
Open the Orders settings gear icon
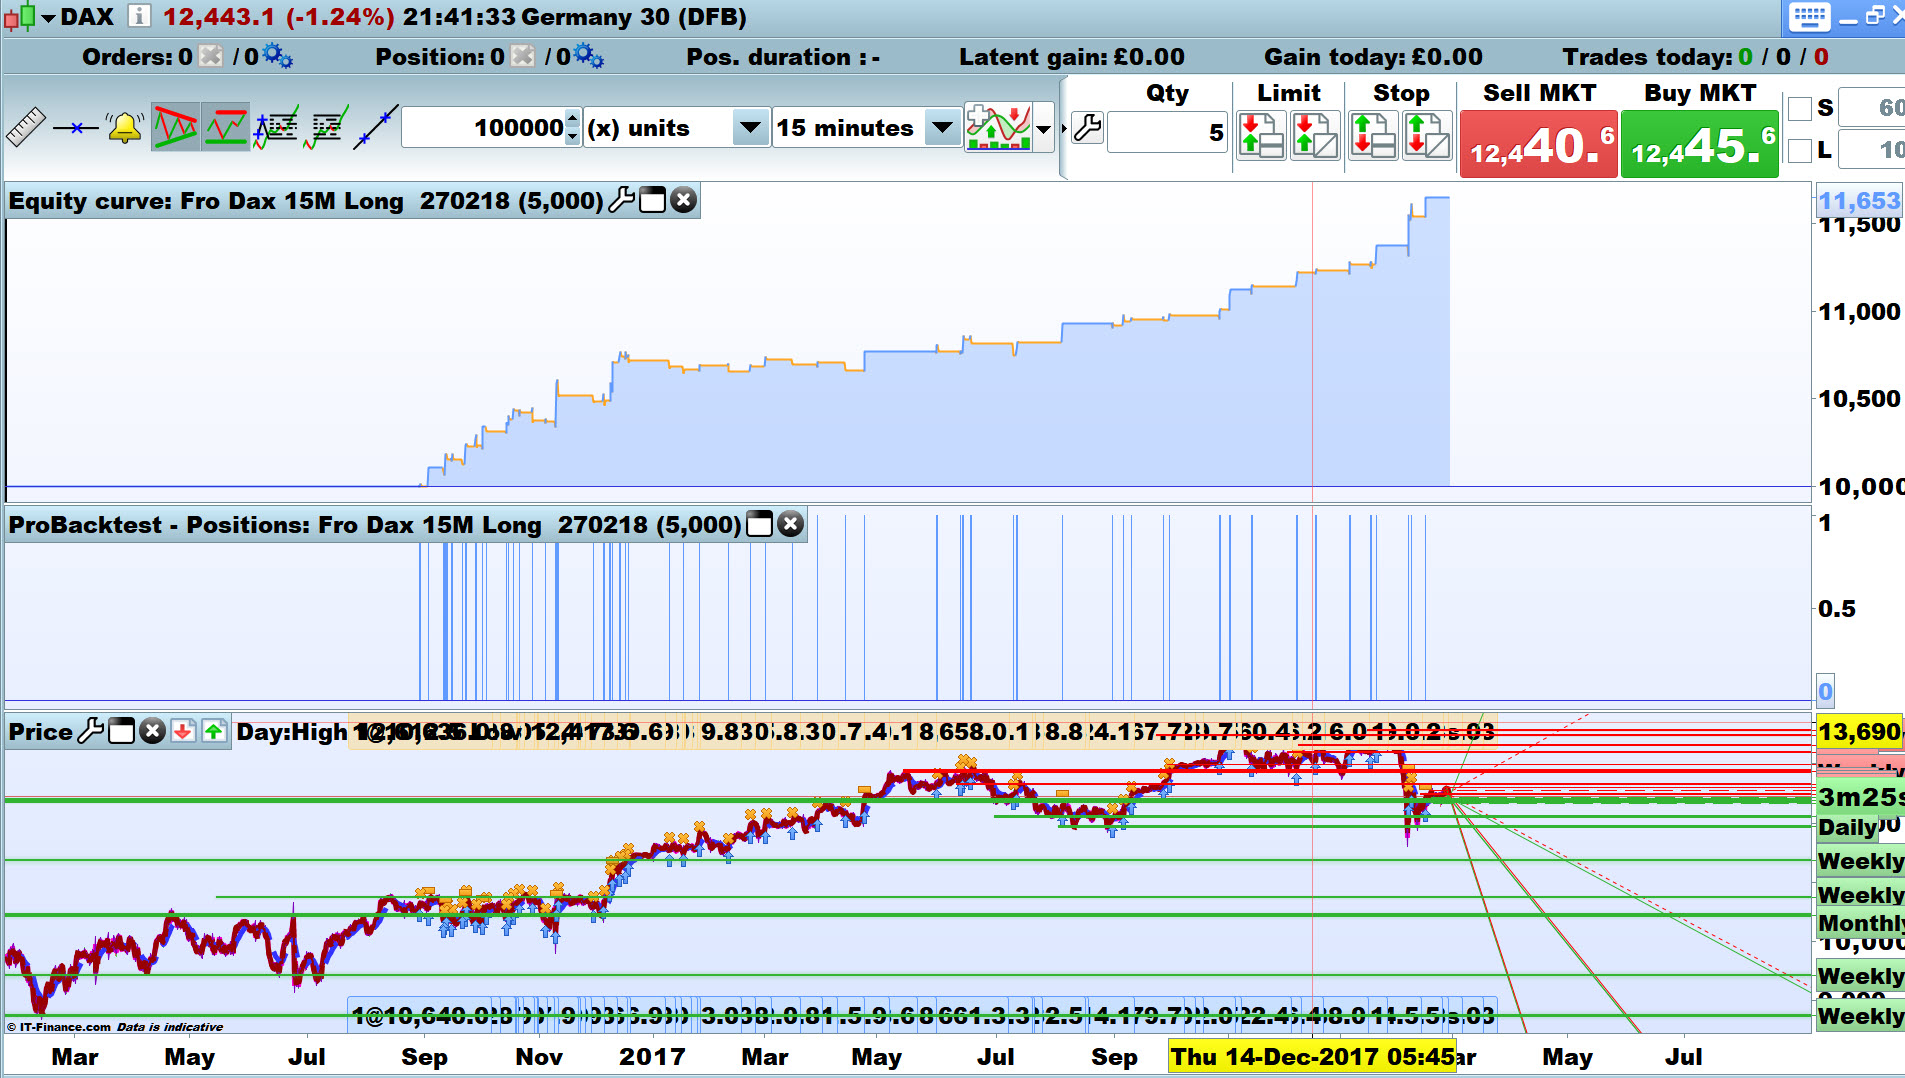(277, 57)
